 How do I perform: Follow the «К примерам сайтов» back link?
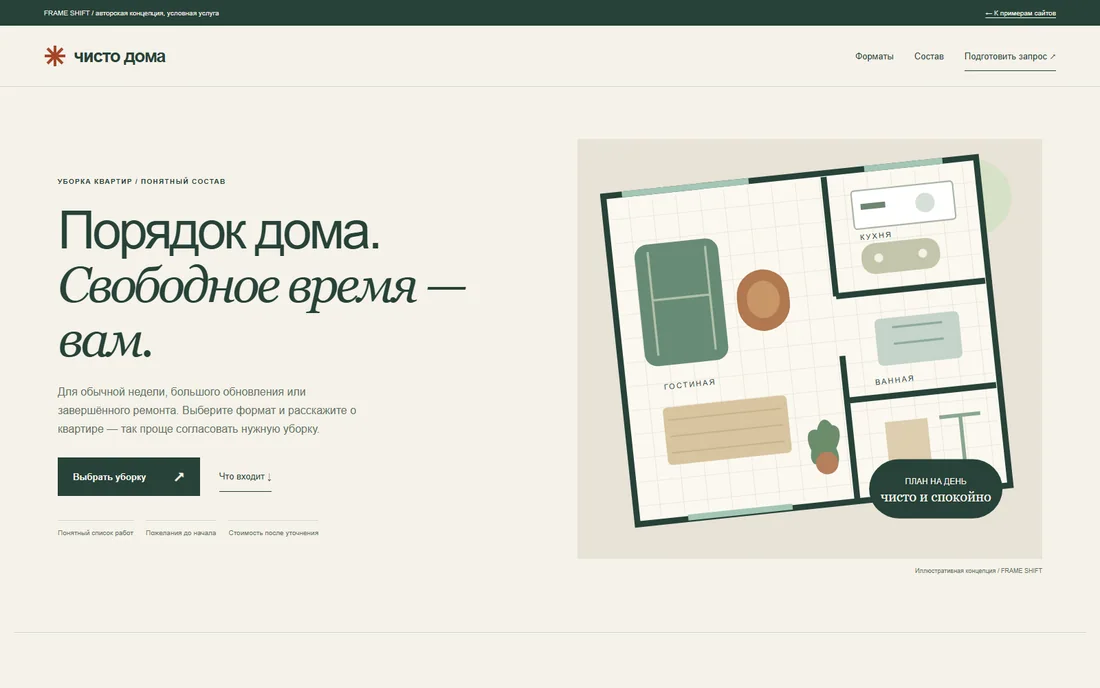pos(1020,13)
